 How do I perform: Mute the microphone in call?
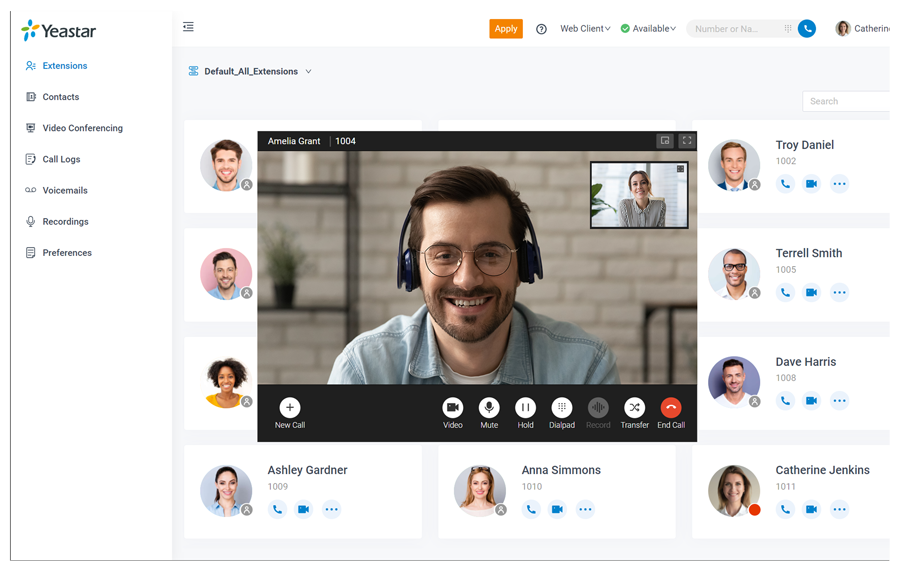[489, 413]
